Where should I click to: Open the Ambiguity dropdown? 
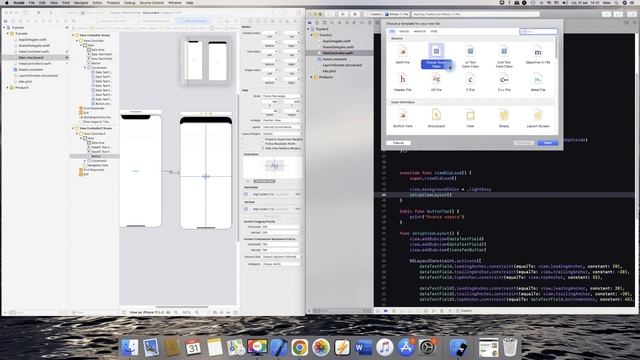[282, 264]
